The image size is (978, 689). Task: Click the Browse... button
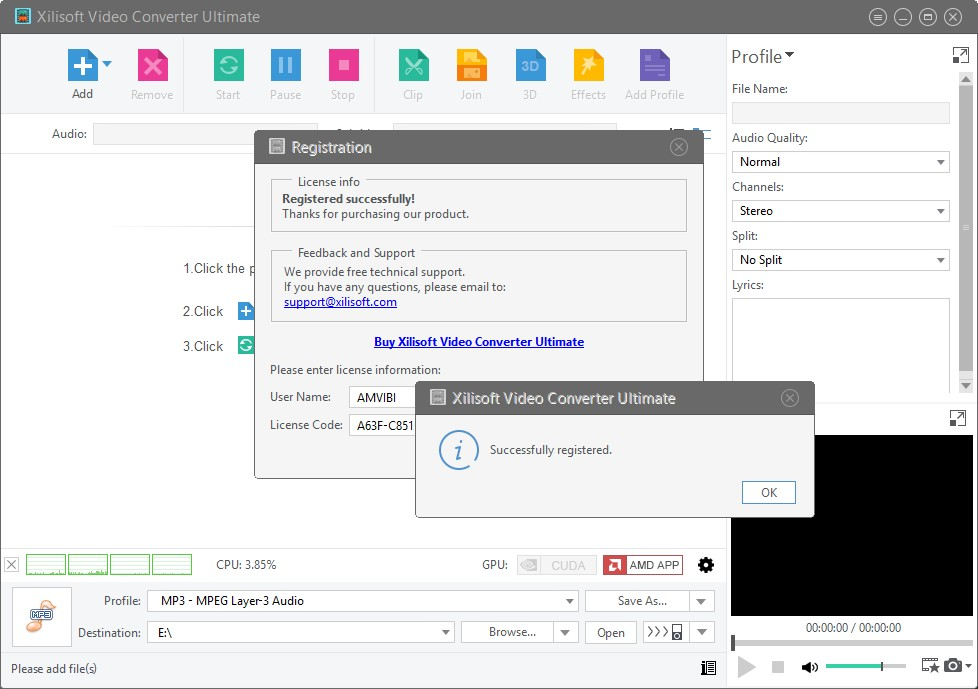click(x=507, y=632)
